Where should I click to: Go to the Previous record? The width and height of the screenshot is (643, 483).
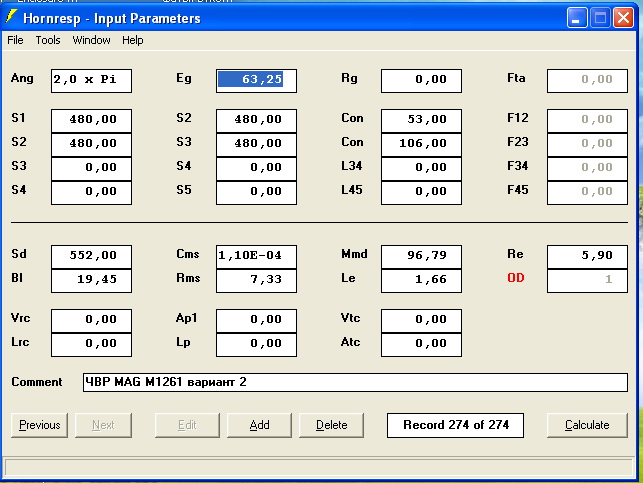[x=40, y=425]
